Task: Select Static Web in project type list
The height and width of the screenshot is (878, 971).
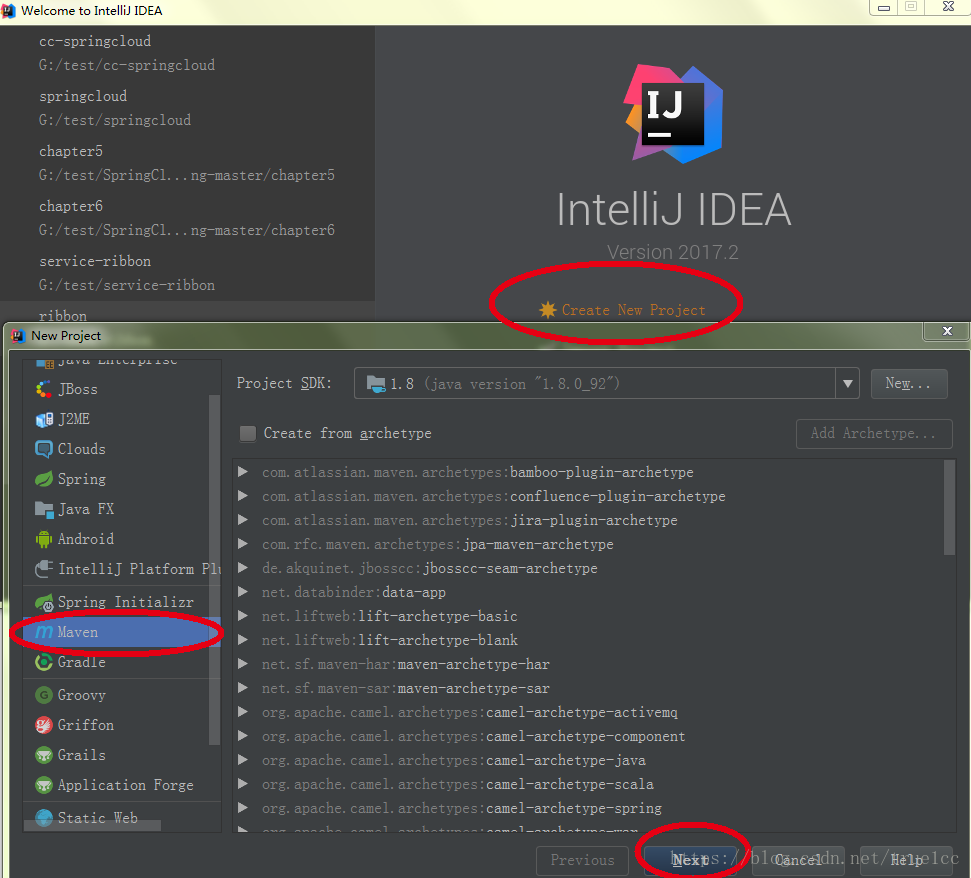Action: point(121,818)
